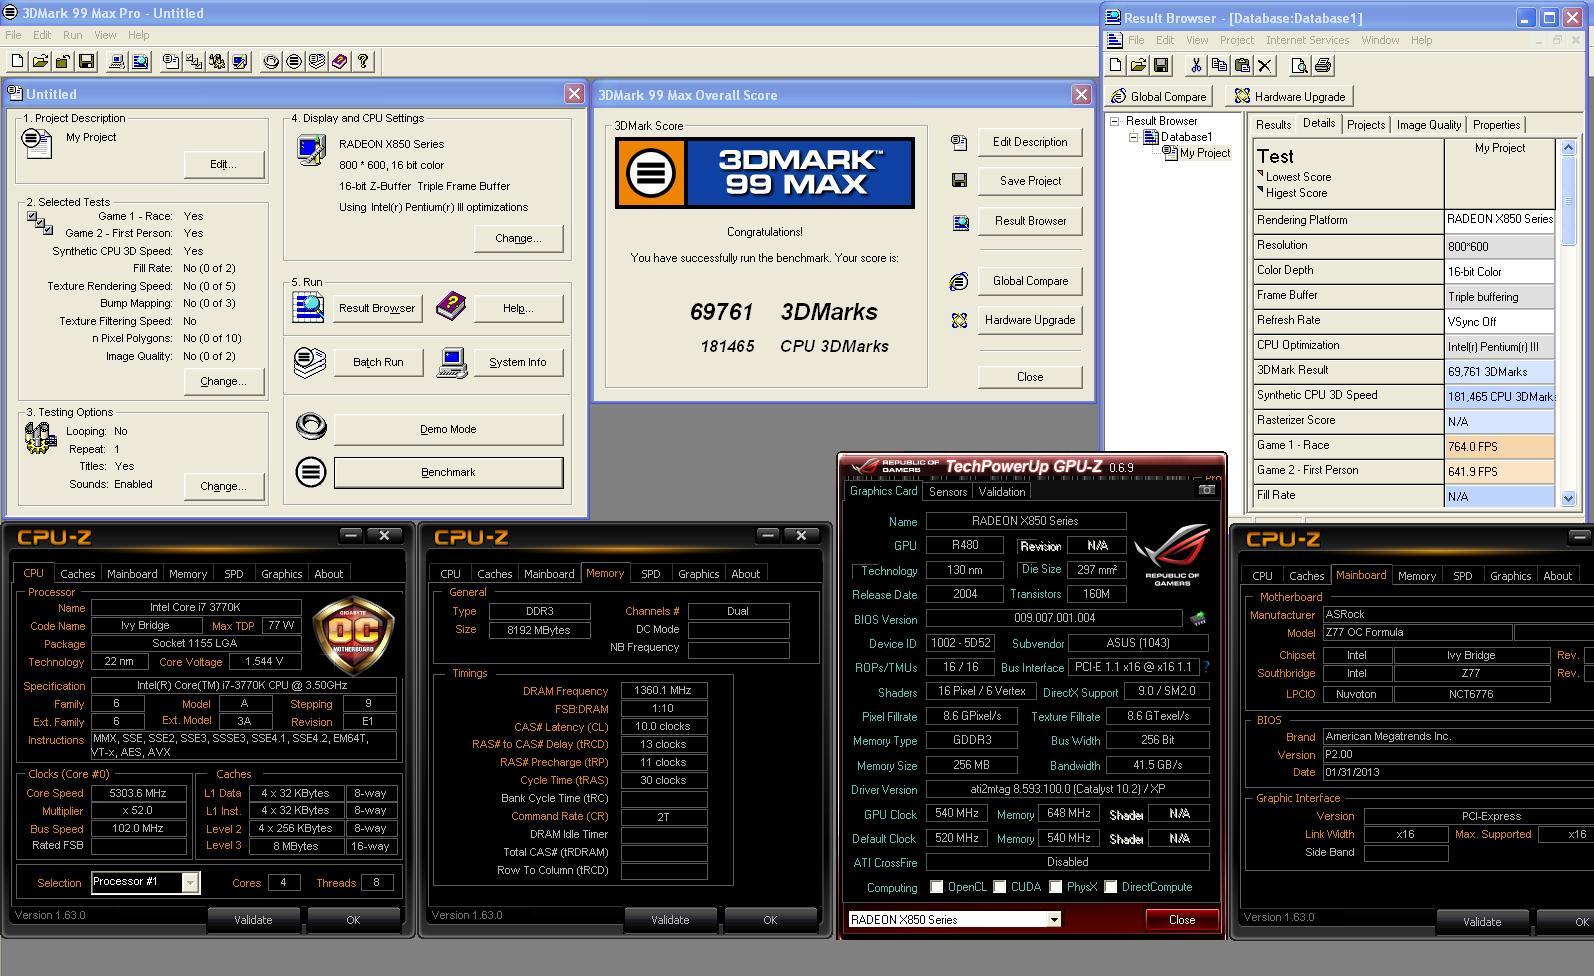Click Save Project floppy icon in Overall Score
The width and height of the screenshot is (1594, 976).
tap(959, 180)
